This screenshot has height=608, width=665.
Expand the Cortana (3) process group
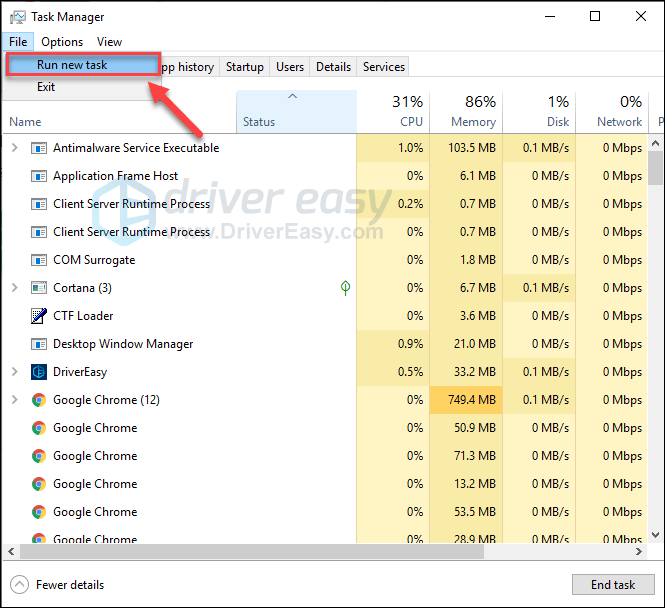pos(14,287)
